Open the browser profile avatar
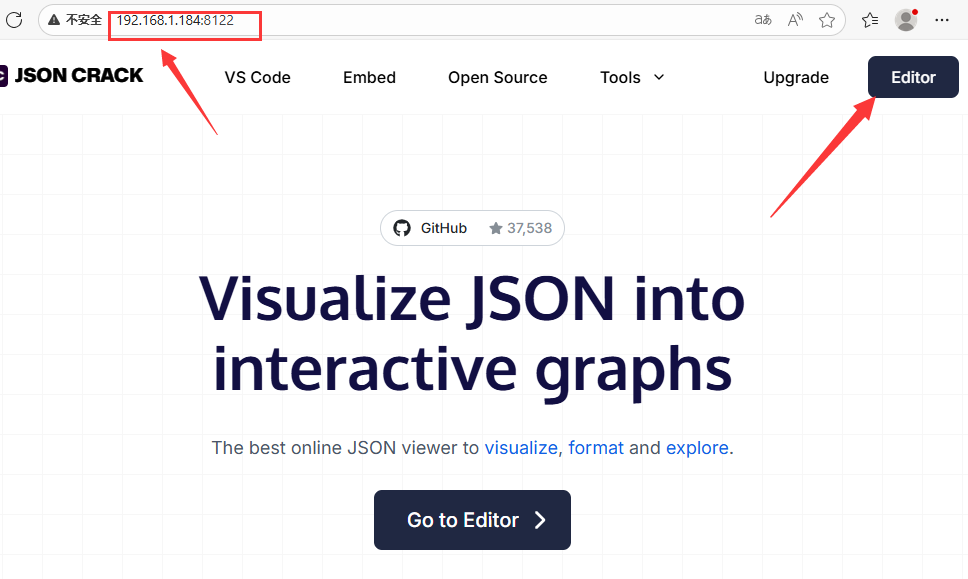This screenshot has height=579, width=968. (906, 20)
